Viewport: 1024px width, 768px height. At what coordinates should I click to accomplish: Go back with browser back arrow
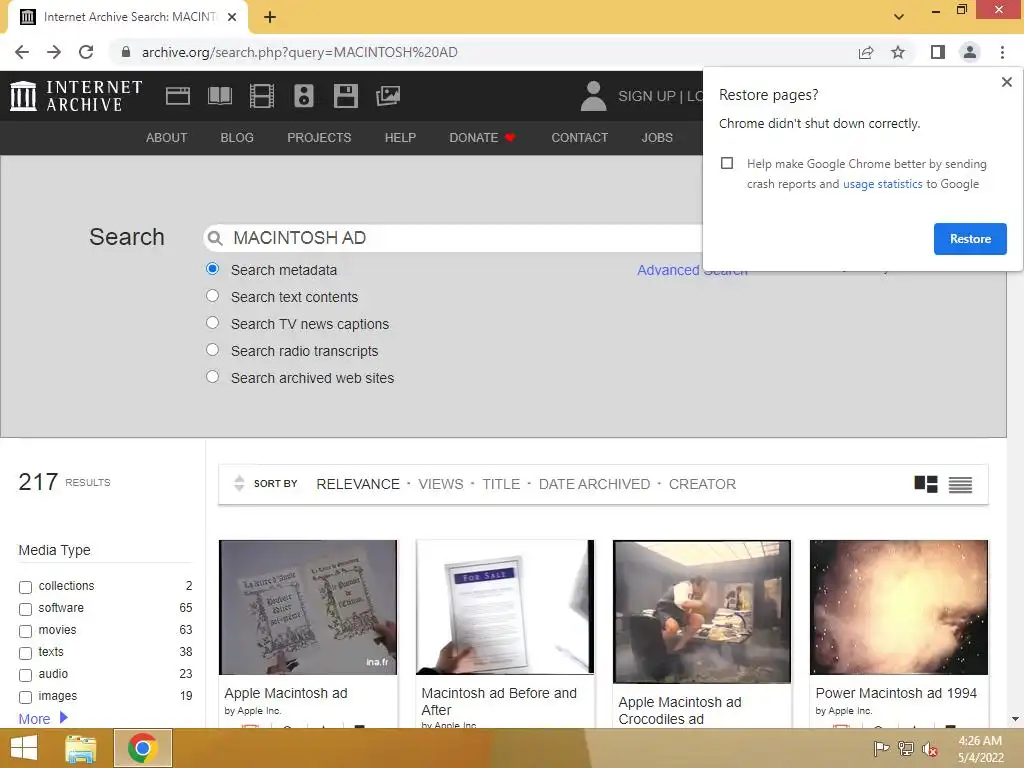click(22, 52)
